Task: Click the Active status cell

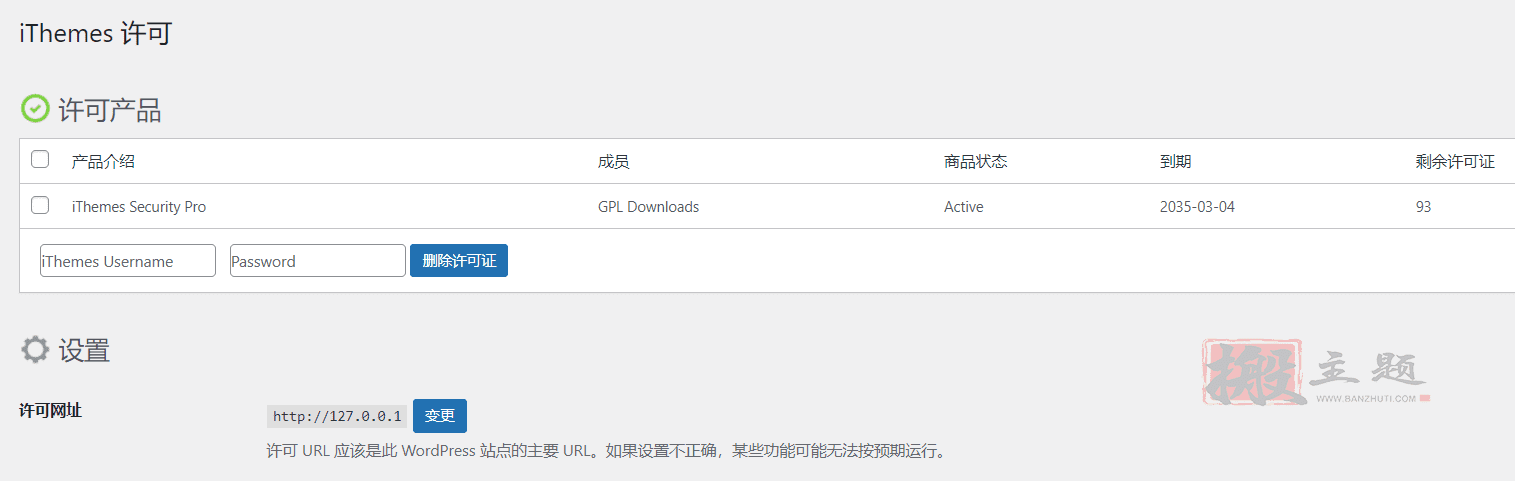Action: [x=964, y=207]
